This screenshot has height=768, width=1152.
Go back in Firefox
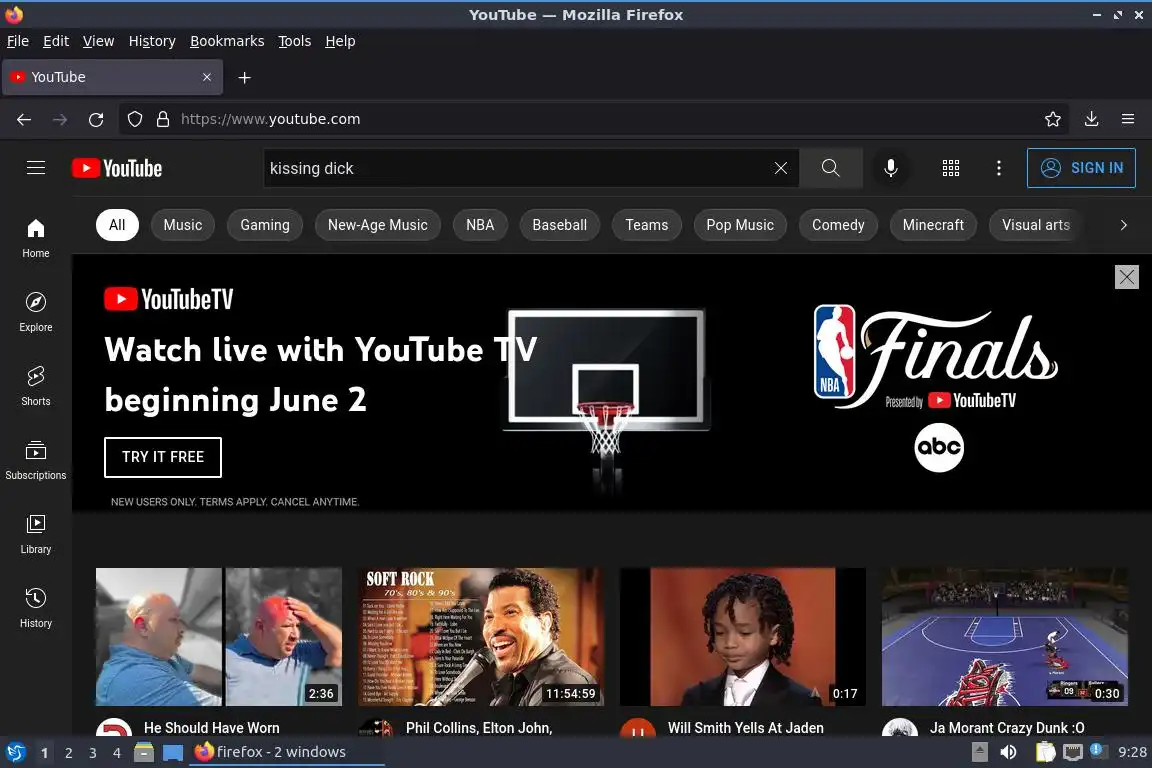[x=24, y=119]
